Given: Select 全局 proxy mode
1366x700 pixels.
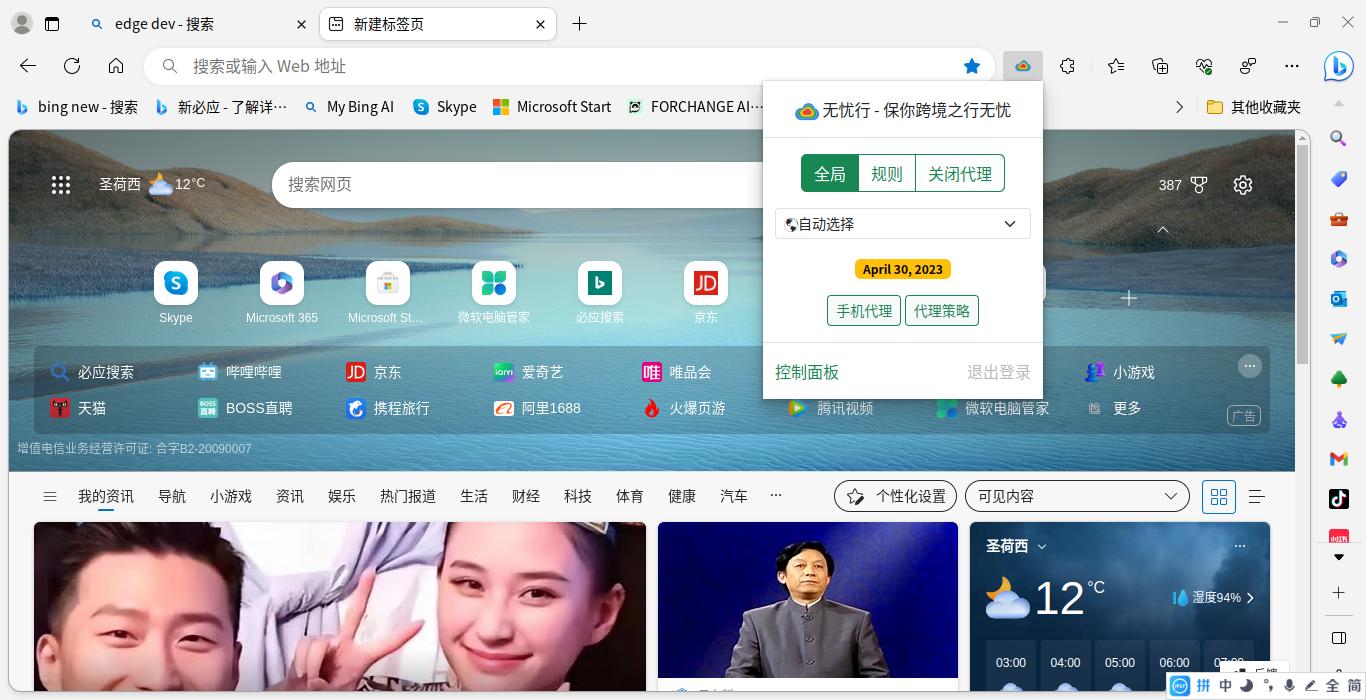Looking at the screenshot, I should point(830,174).
